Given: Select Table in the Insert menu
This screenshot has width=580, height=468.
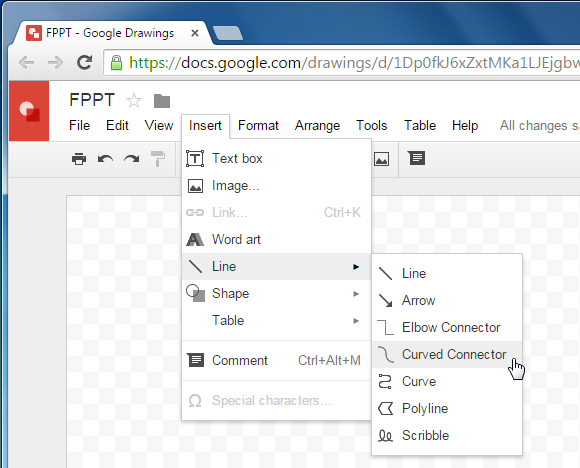Looking at the screenshot, I should [x=276, y=320].
